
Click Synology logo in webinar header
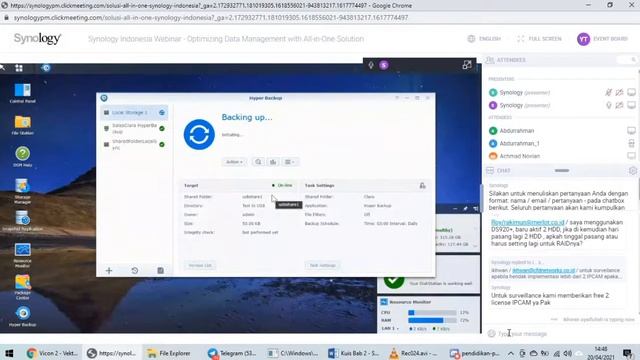(x=37, y=39)
